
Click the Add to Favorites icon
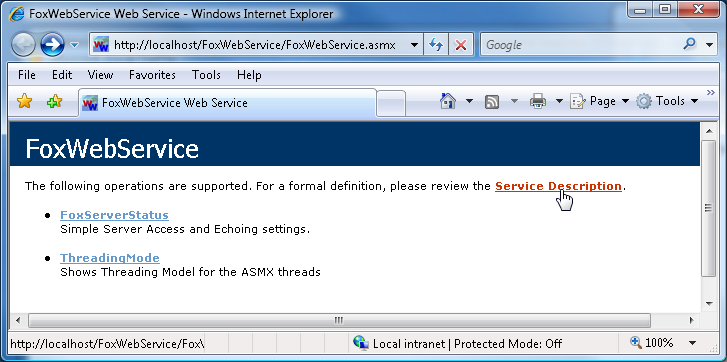[54, 101]
